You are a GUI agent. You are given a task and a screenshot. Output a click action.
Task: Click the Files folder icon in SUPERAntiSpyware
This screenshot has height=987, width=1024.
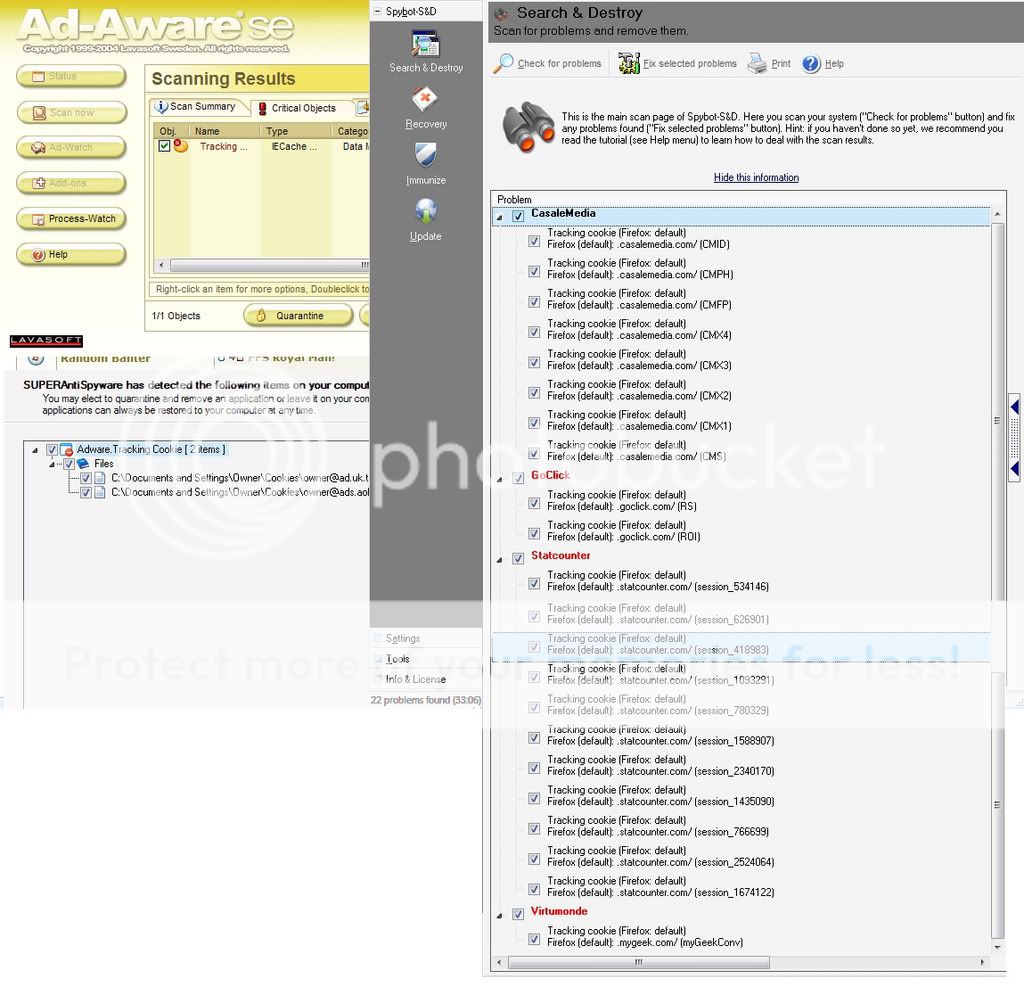pos(83,464)
